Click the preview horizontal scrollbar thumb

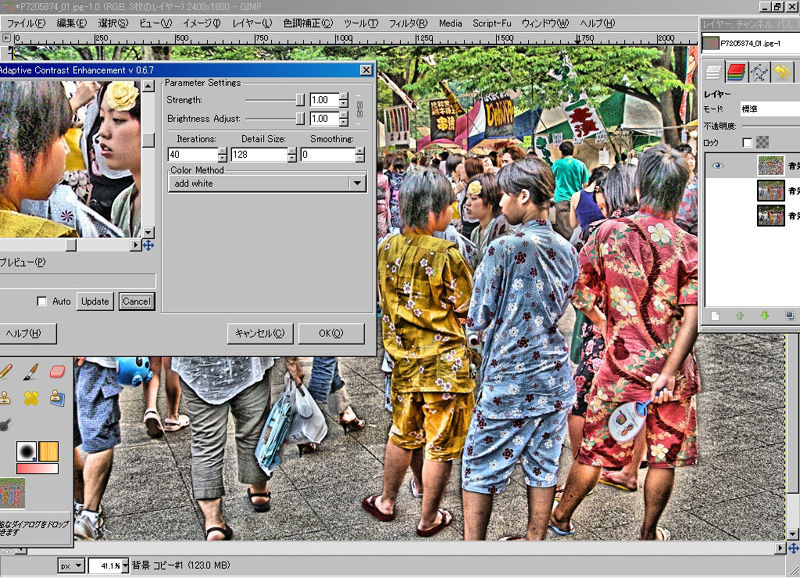coord(71,245)
